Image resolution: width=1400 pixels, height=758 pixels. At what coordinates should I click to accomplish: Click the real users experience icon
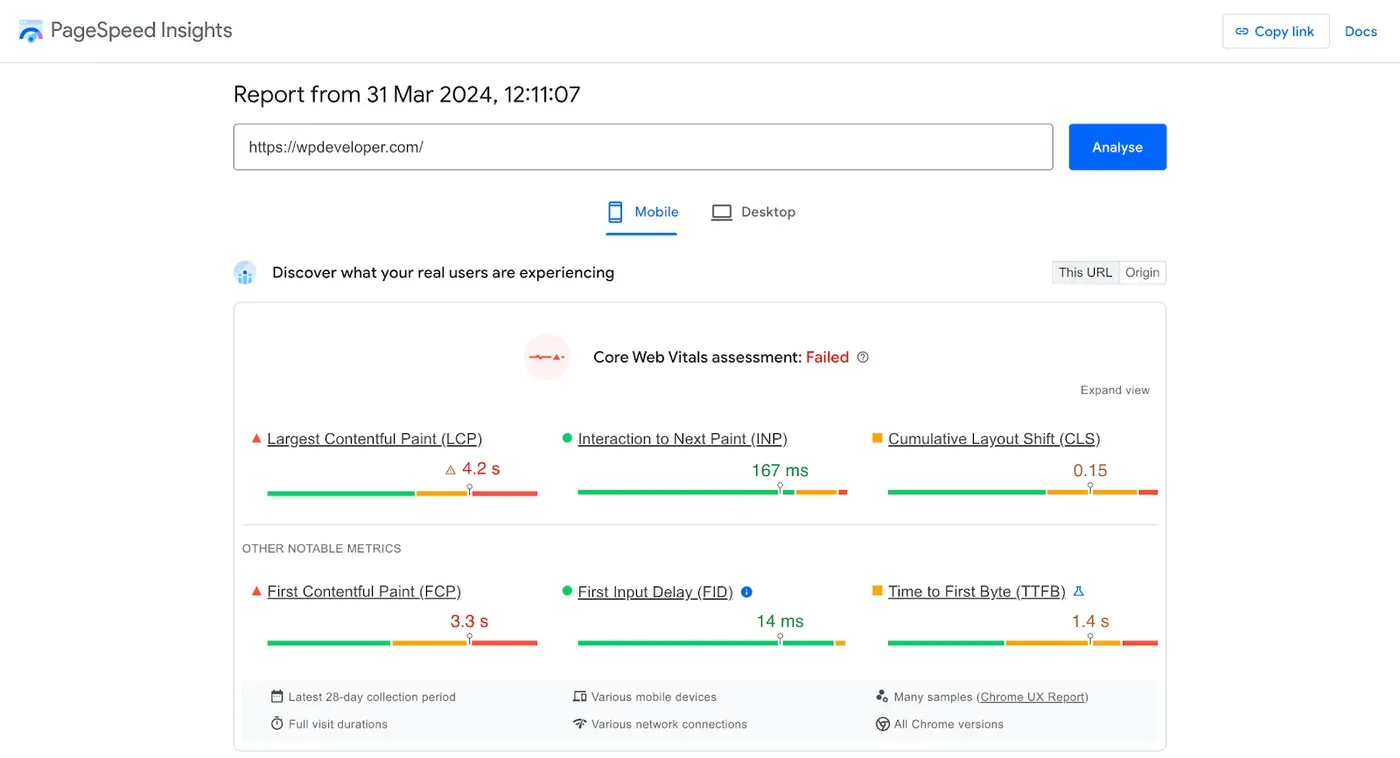click(245, 273)
